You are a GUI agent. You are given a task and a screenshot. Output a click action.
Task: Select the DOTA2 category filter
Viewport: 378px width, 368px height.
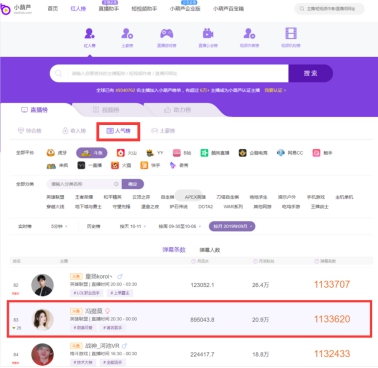pos(205,207)
